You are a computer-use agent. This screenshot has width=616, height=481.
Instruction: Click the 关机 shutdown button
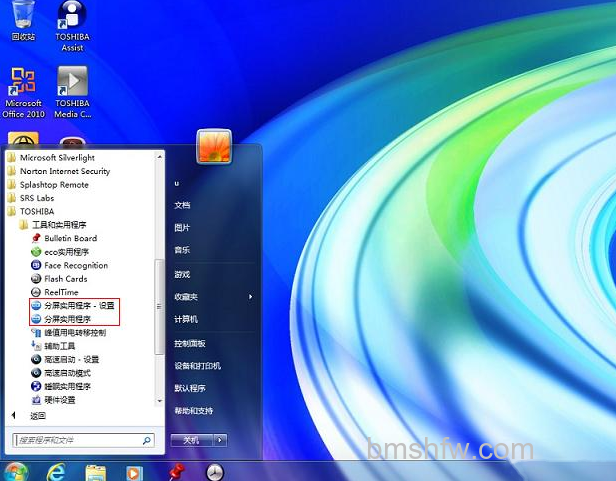[x=192, y=440]
